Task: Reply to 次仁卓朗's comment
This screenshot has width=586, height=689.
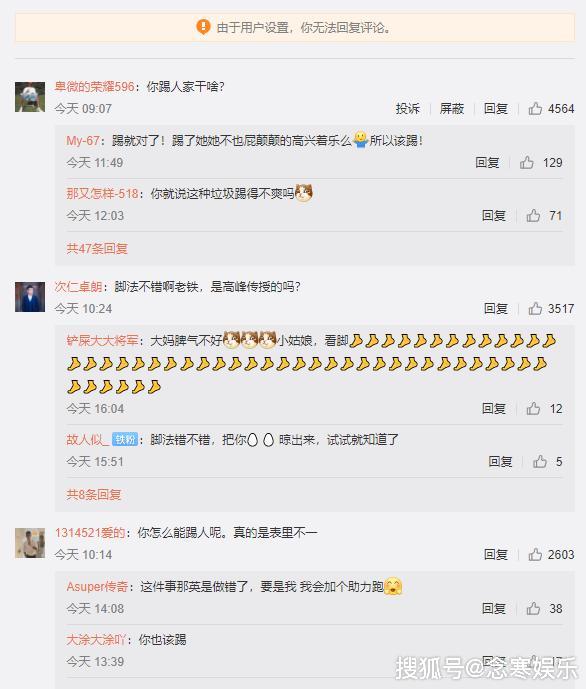Action: (496, 308)
